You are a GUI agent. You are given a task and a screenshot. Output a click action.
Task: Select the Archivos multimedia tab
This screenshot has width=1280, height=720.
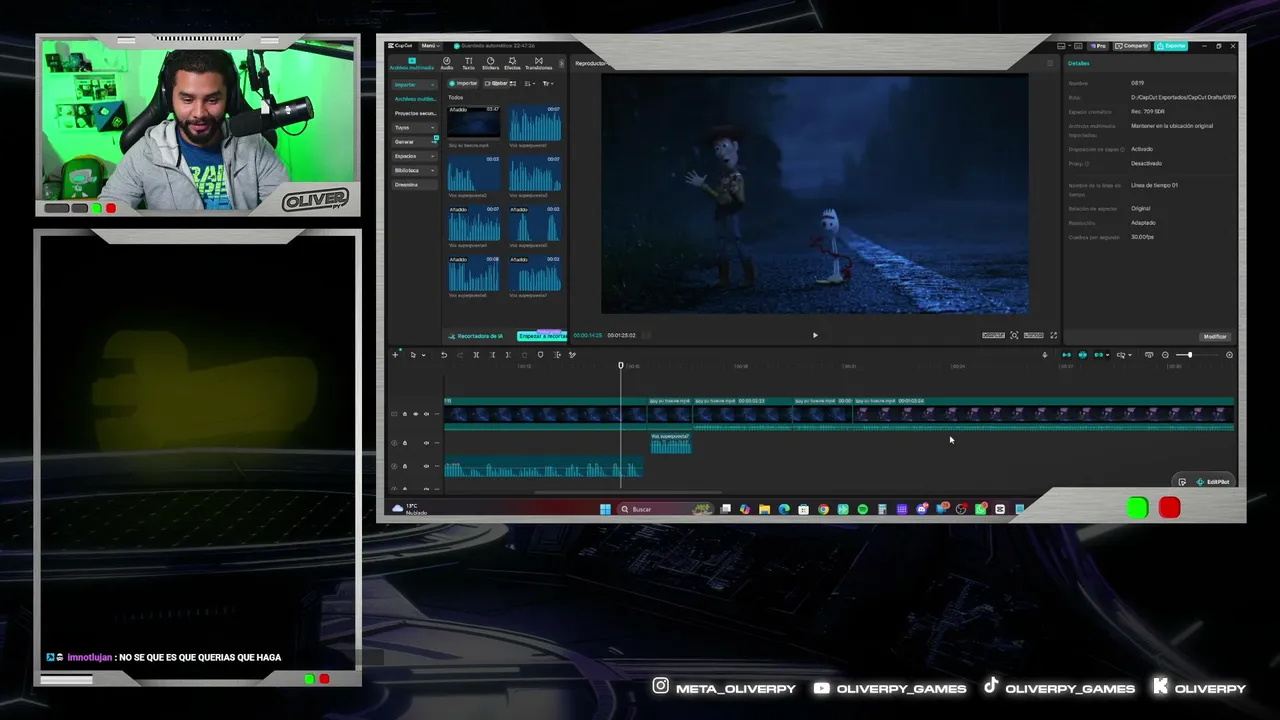pyautogui.click(x=411, y=63)
